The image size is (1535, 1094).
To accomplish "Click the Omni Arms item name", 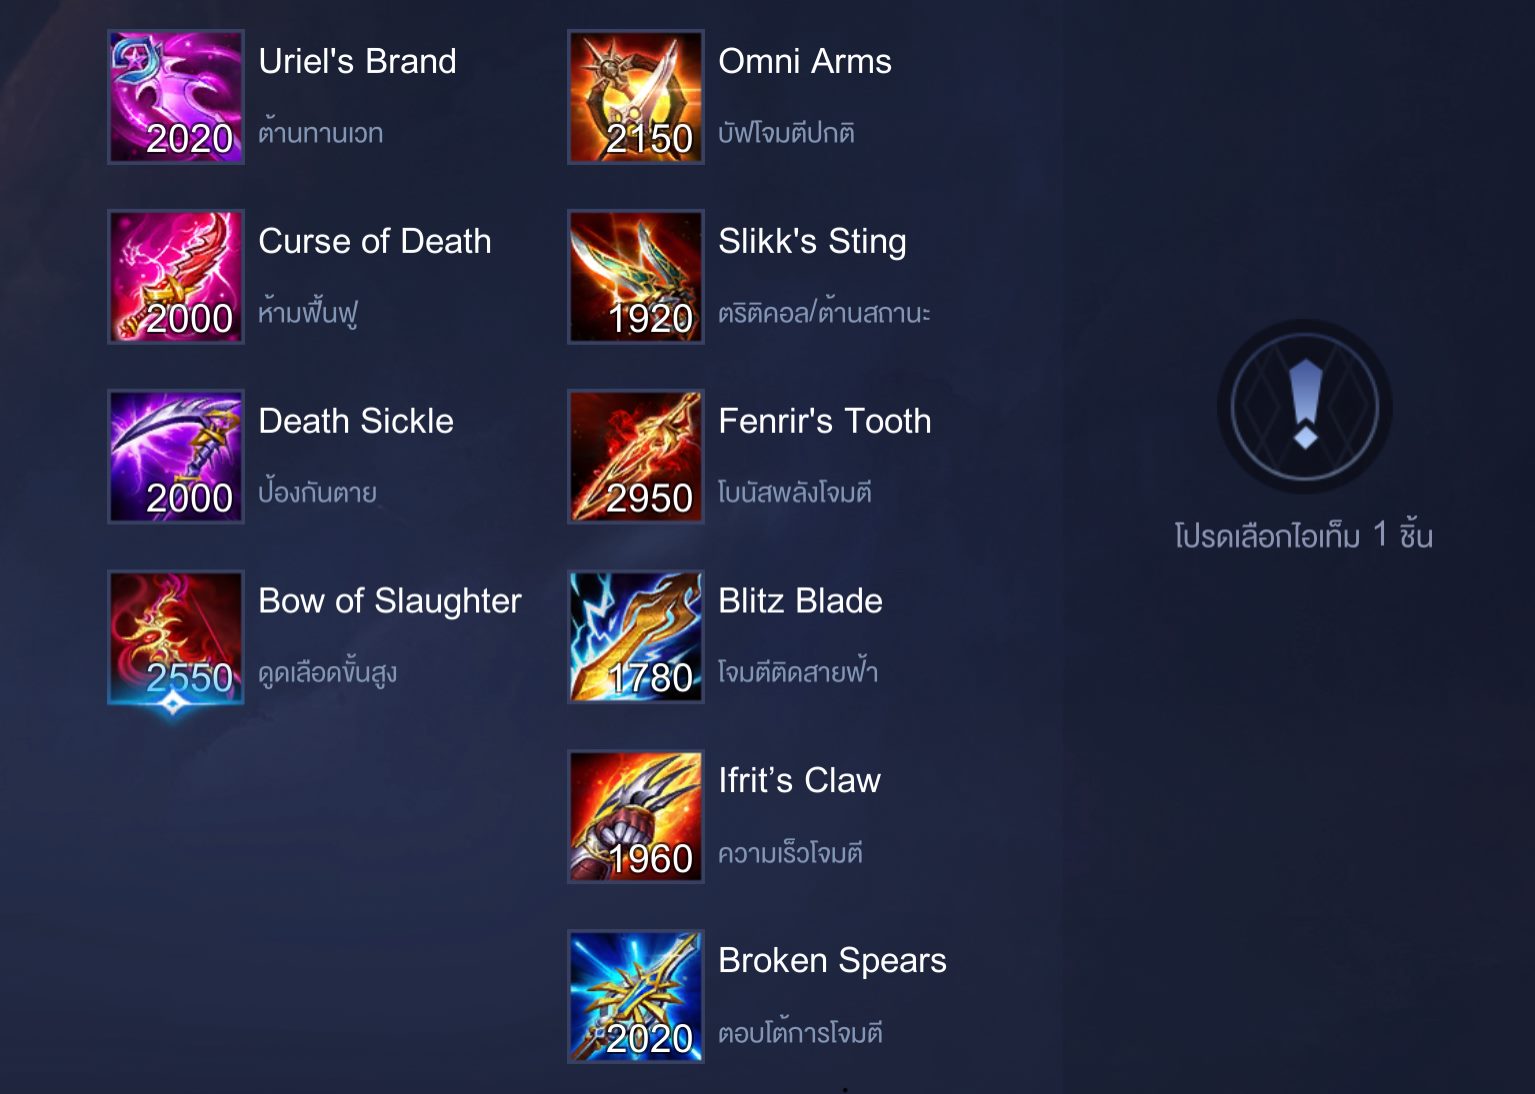I will 805,61.
